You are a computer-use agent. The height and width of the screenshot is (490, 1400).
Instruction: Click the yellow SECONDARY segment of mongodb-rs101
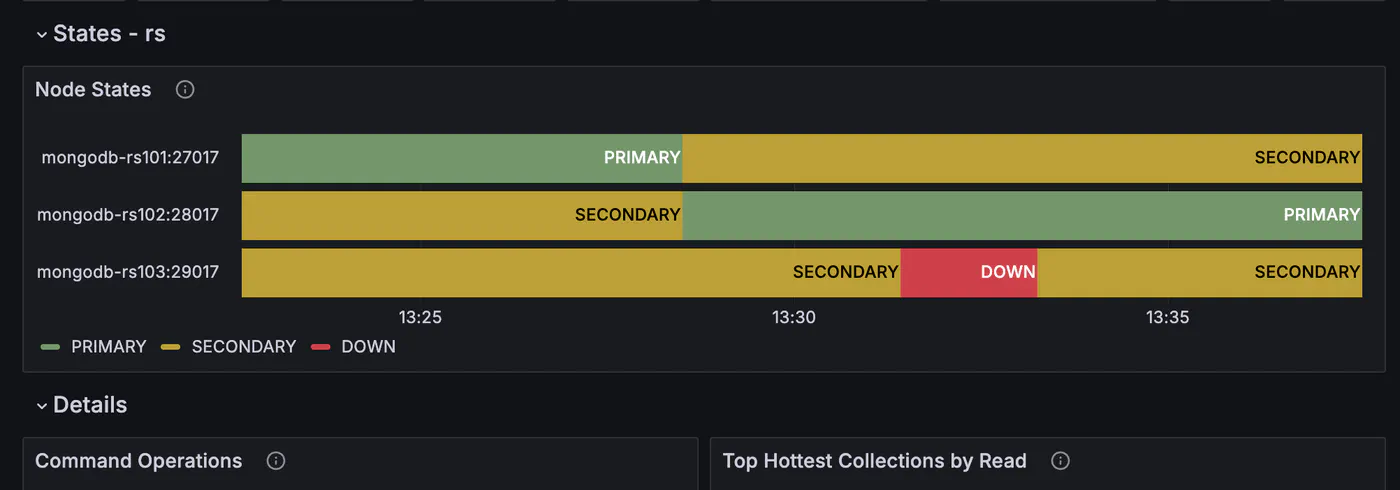pyautogui.click(x=1022, y=158)
